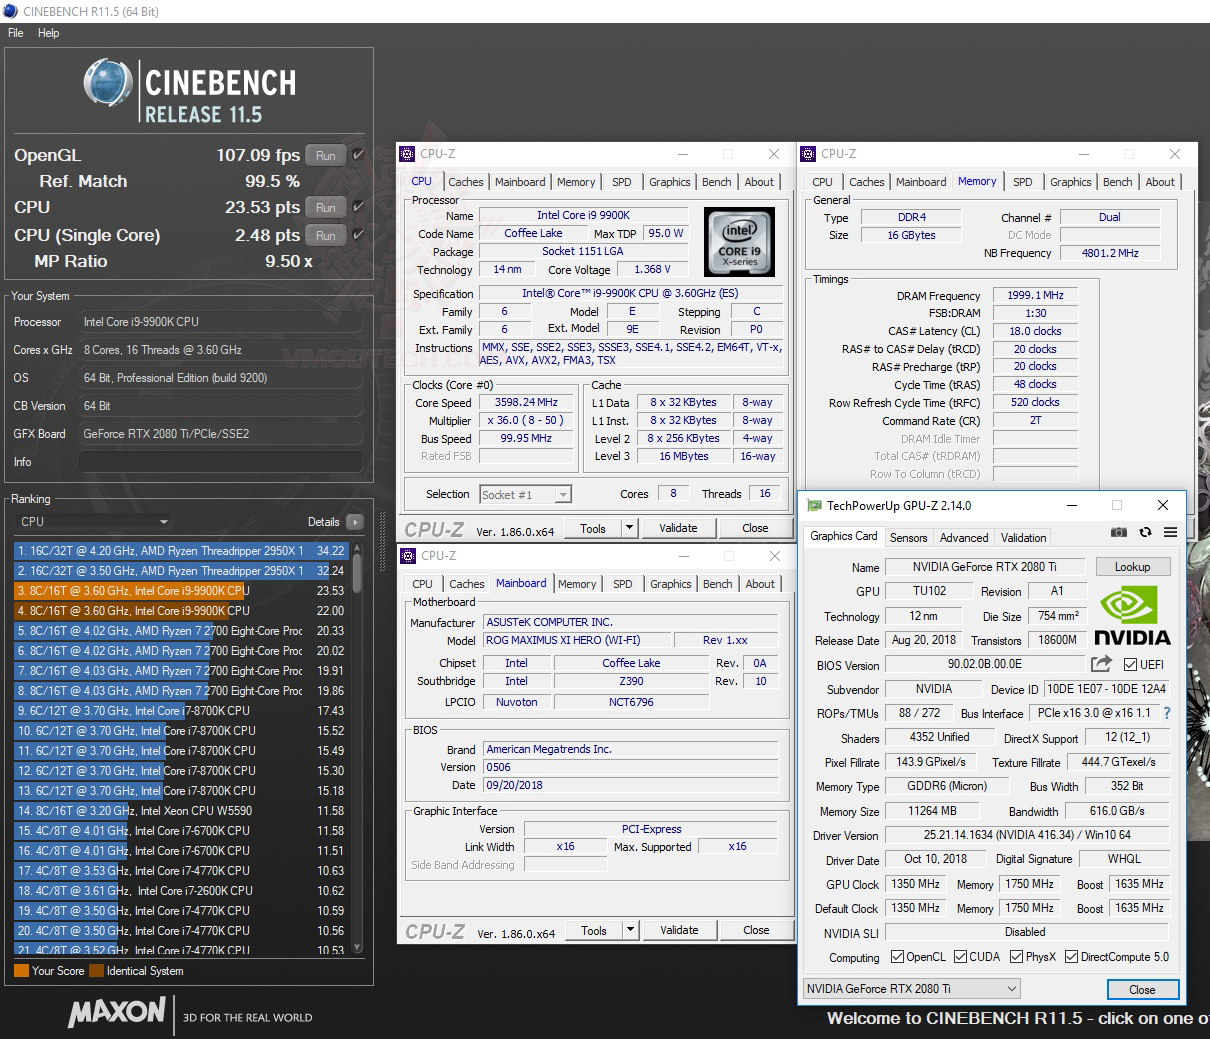Click the Processor field Intel Core i9-9900K CPU
Image resolution: width=1210 pixels, height=1039 pixels.
pyautogui.click(x=221, y=322)
